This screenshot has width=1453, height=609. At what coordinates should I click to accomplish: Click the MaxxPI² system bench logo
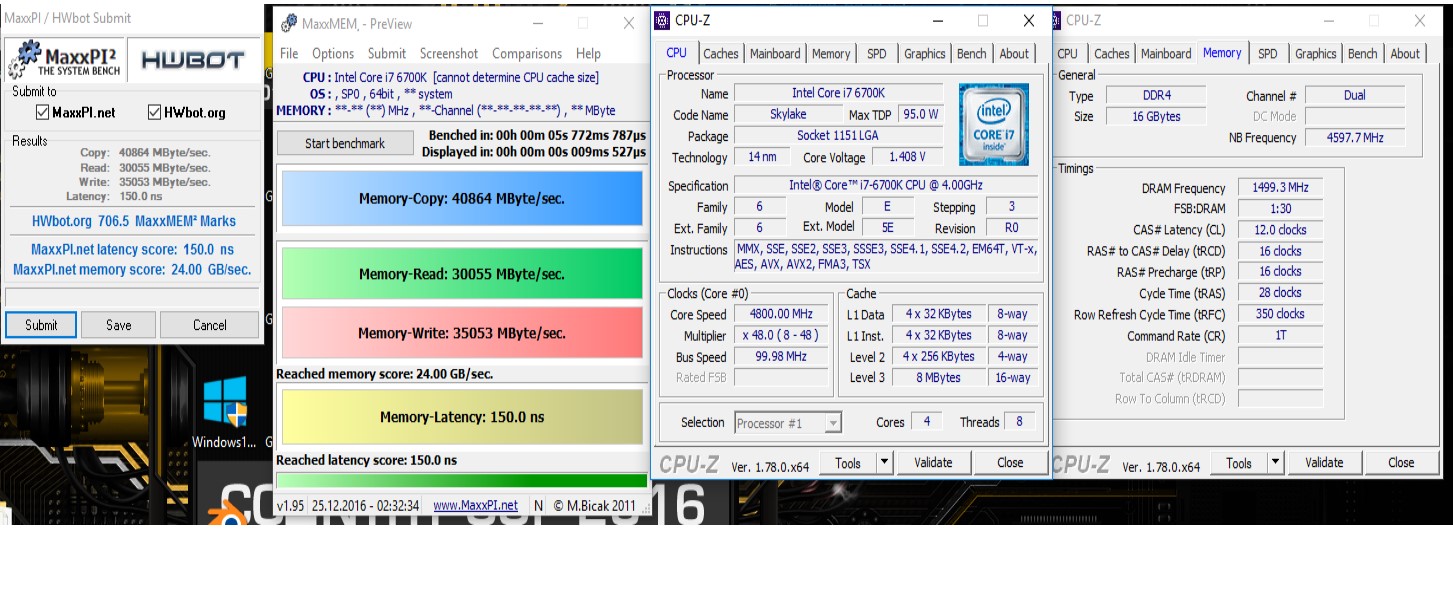click(x=65, y=59)
